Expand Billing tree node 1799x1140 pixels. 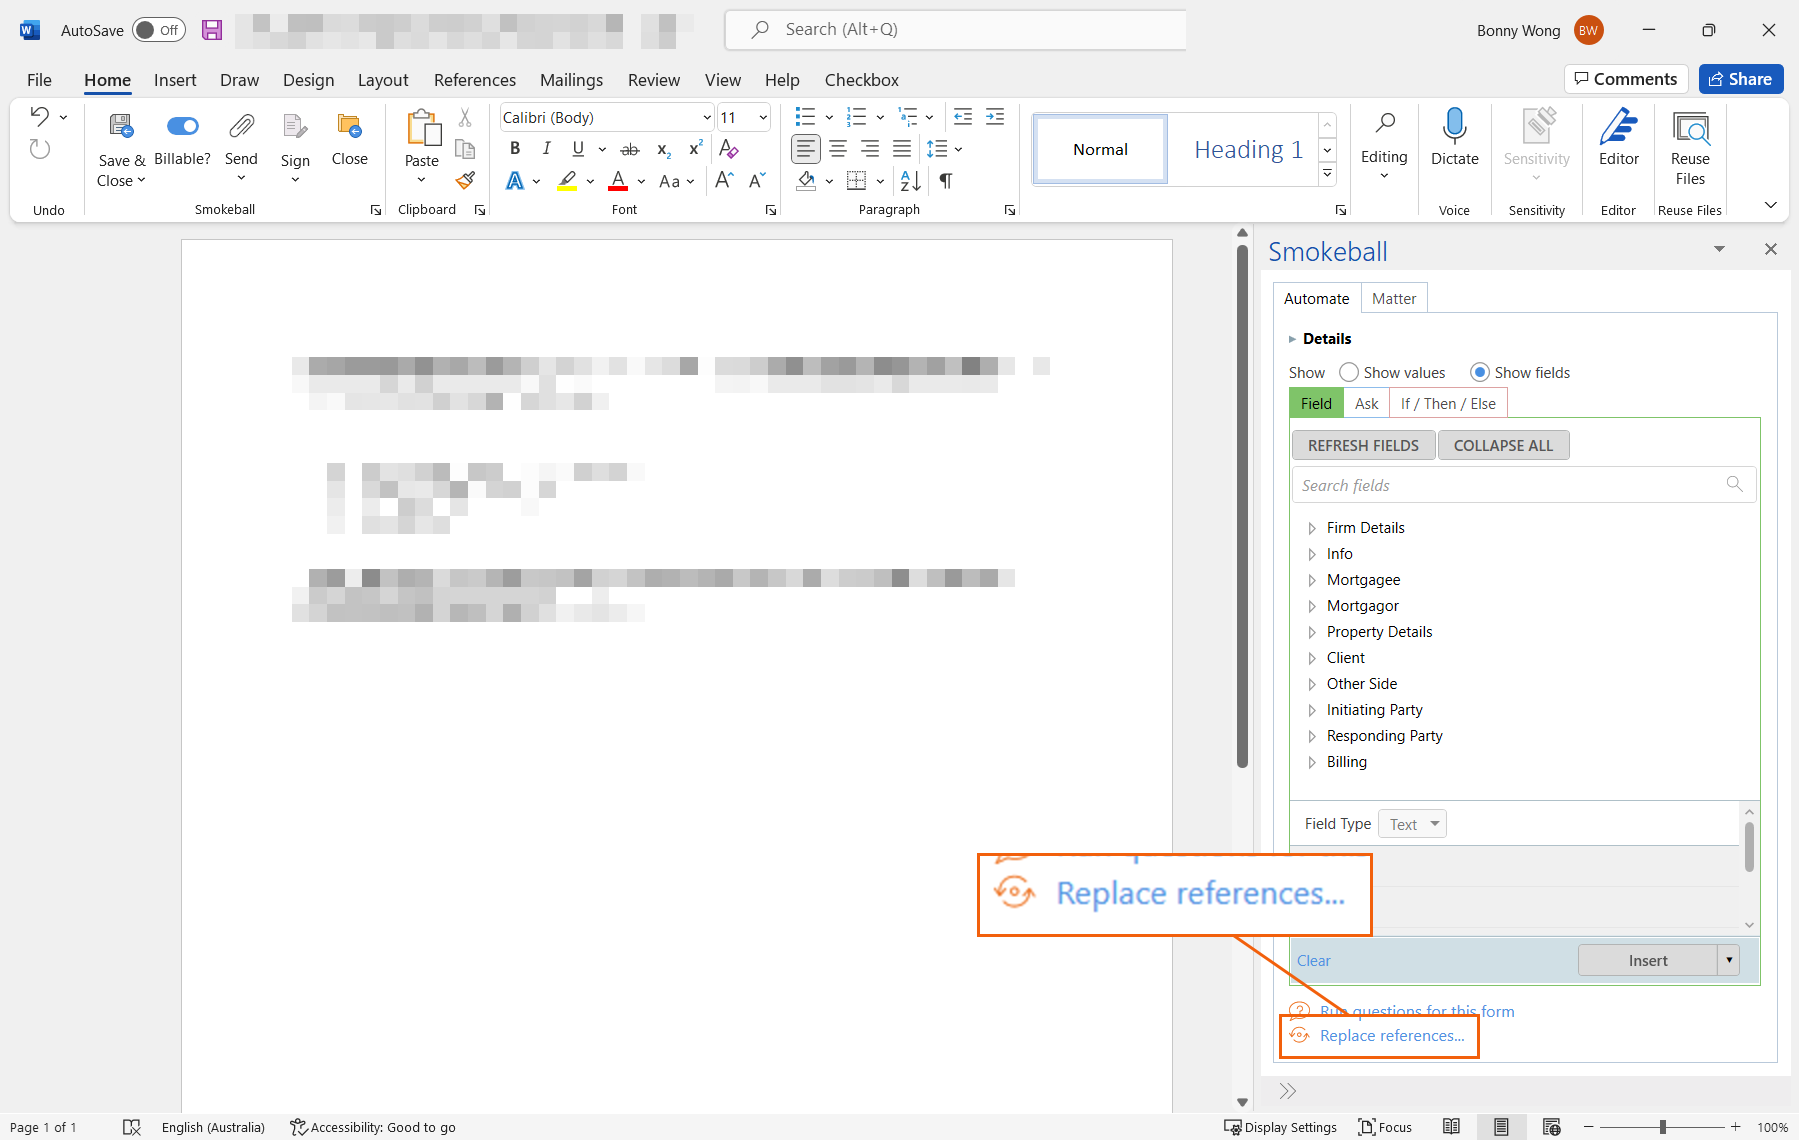click(x=1312, y=762)
